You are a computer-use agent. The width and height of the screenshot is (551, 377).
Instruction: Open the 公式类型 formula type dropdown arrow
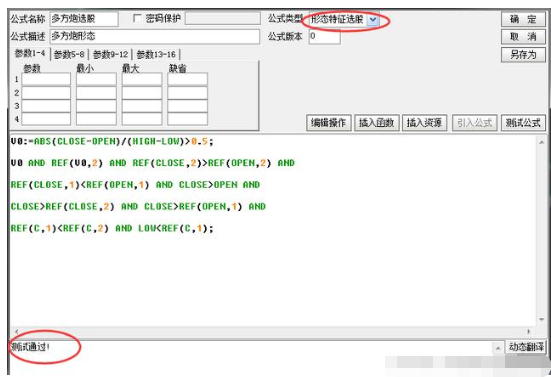coord(373,20)
